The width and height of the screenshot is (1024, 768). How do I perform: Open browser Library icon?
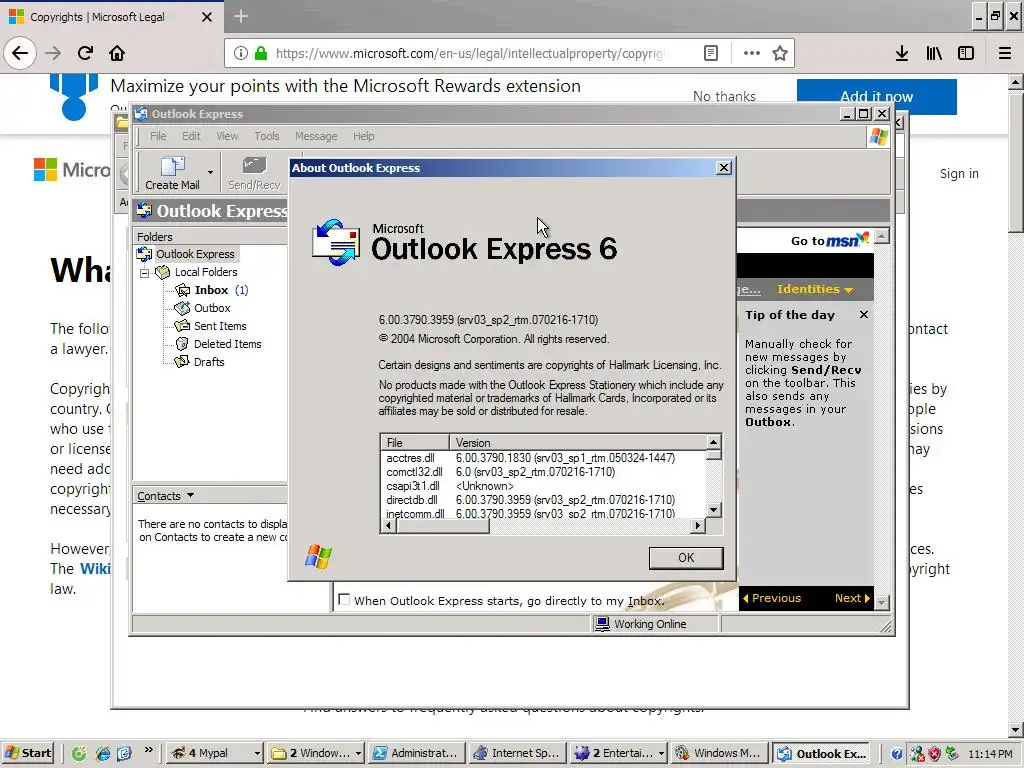(934, 53)
